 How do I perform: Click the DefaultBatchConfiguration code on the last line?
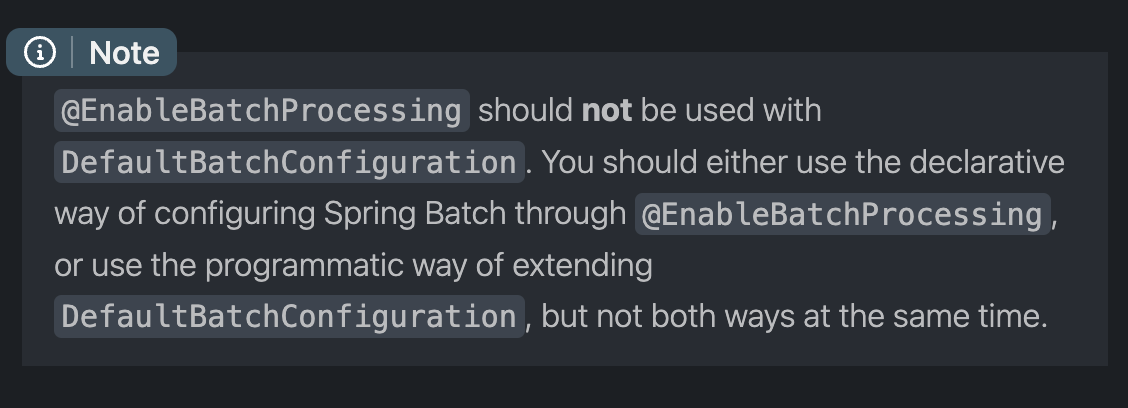(289, 317)
